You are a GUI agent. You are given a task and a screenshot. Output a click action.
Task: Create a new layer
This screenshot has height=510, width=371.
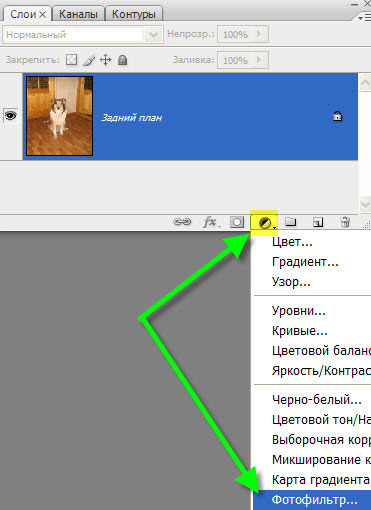tap(318, 222)
